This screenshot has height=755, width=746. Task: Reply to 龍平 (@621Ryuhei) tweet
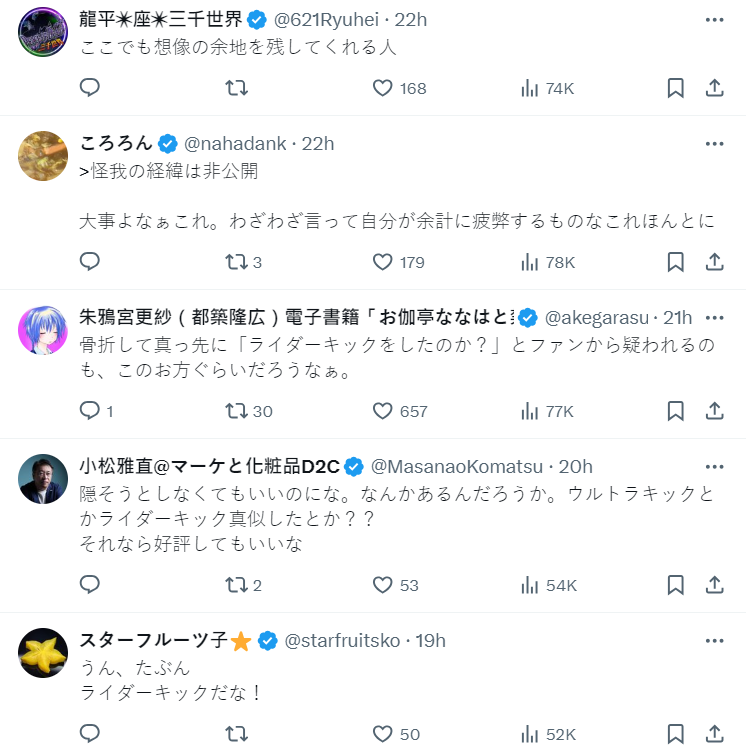tap(90, 88)
